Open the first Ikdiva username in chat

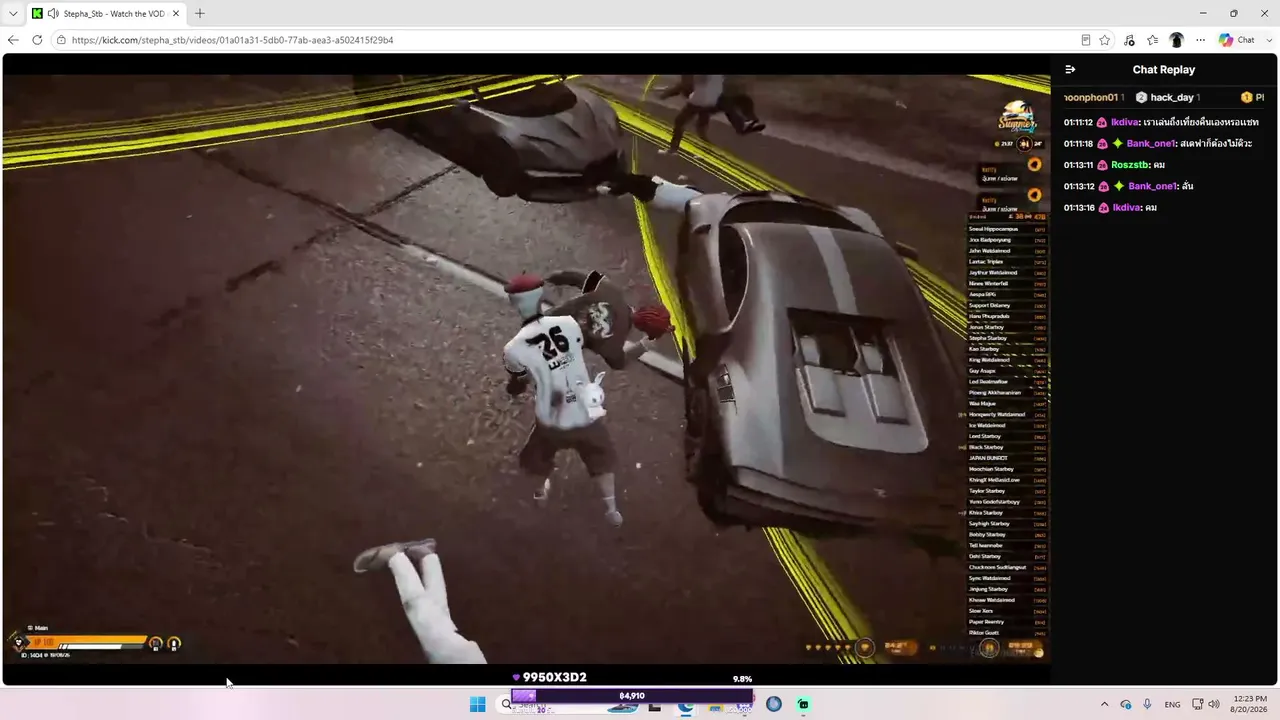click(x=1124, y=122)
